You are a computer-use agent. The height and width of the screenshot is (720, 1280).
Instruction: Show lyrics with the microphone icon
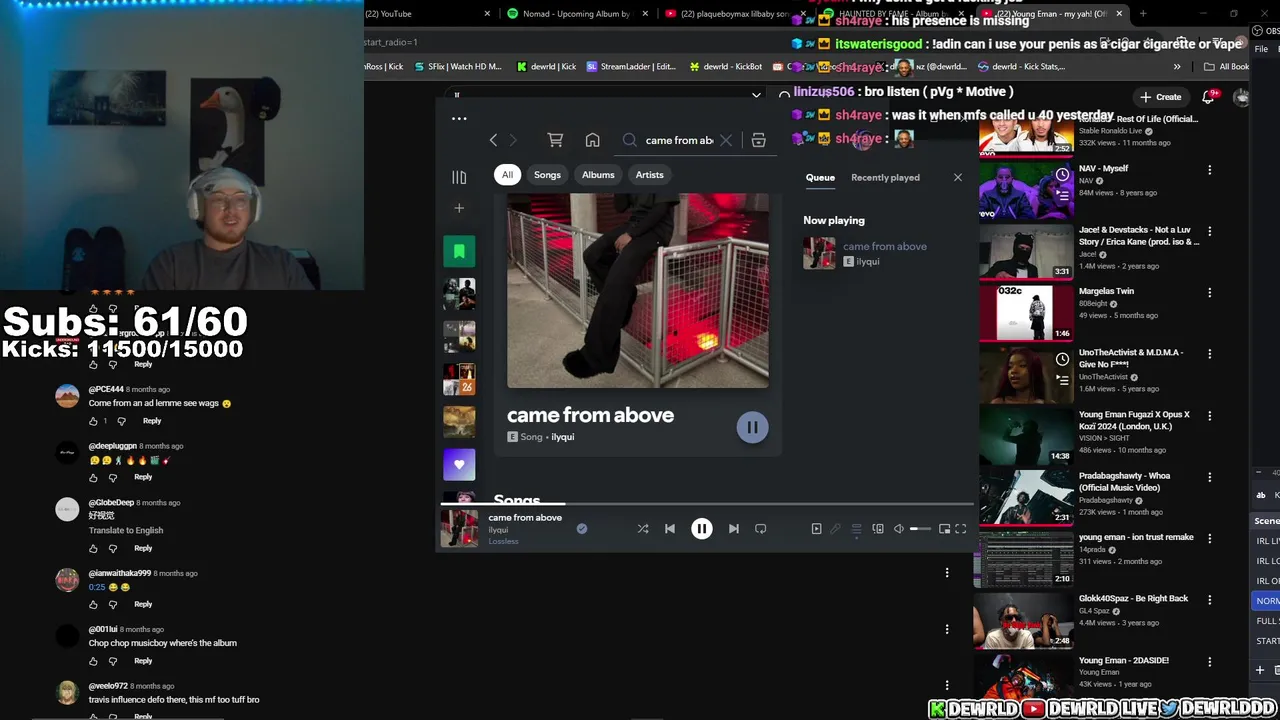pos(836,529)
